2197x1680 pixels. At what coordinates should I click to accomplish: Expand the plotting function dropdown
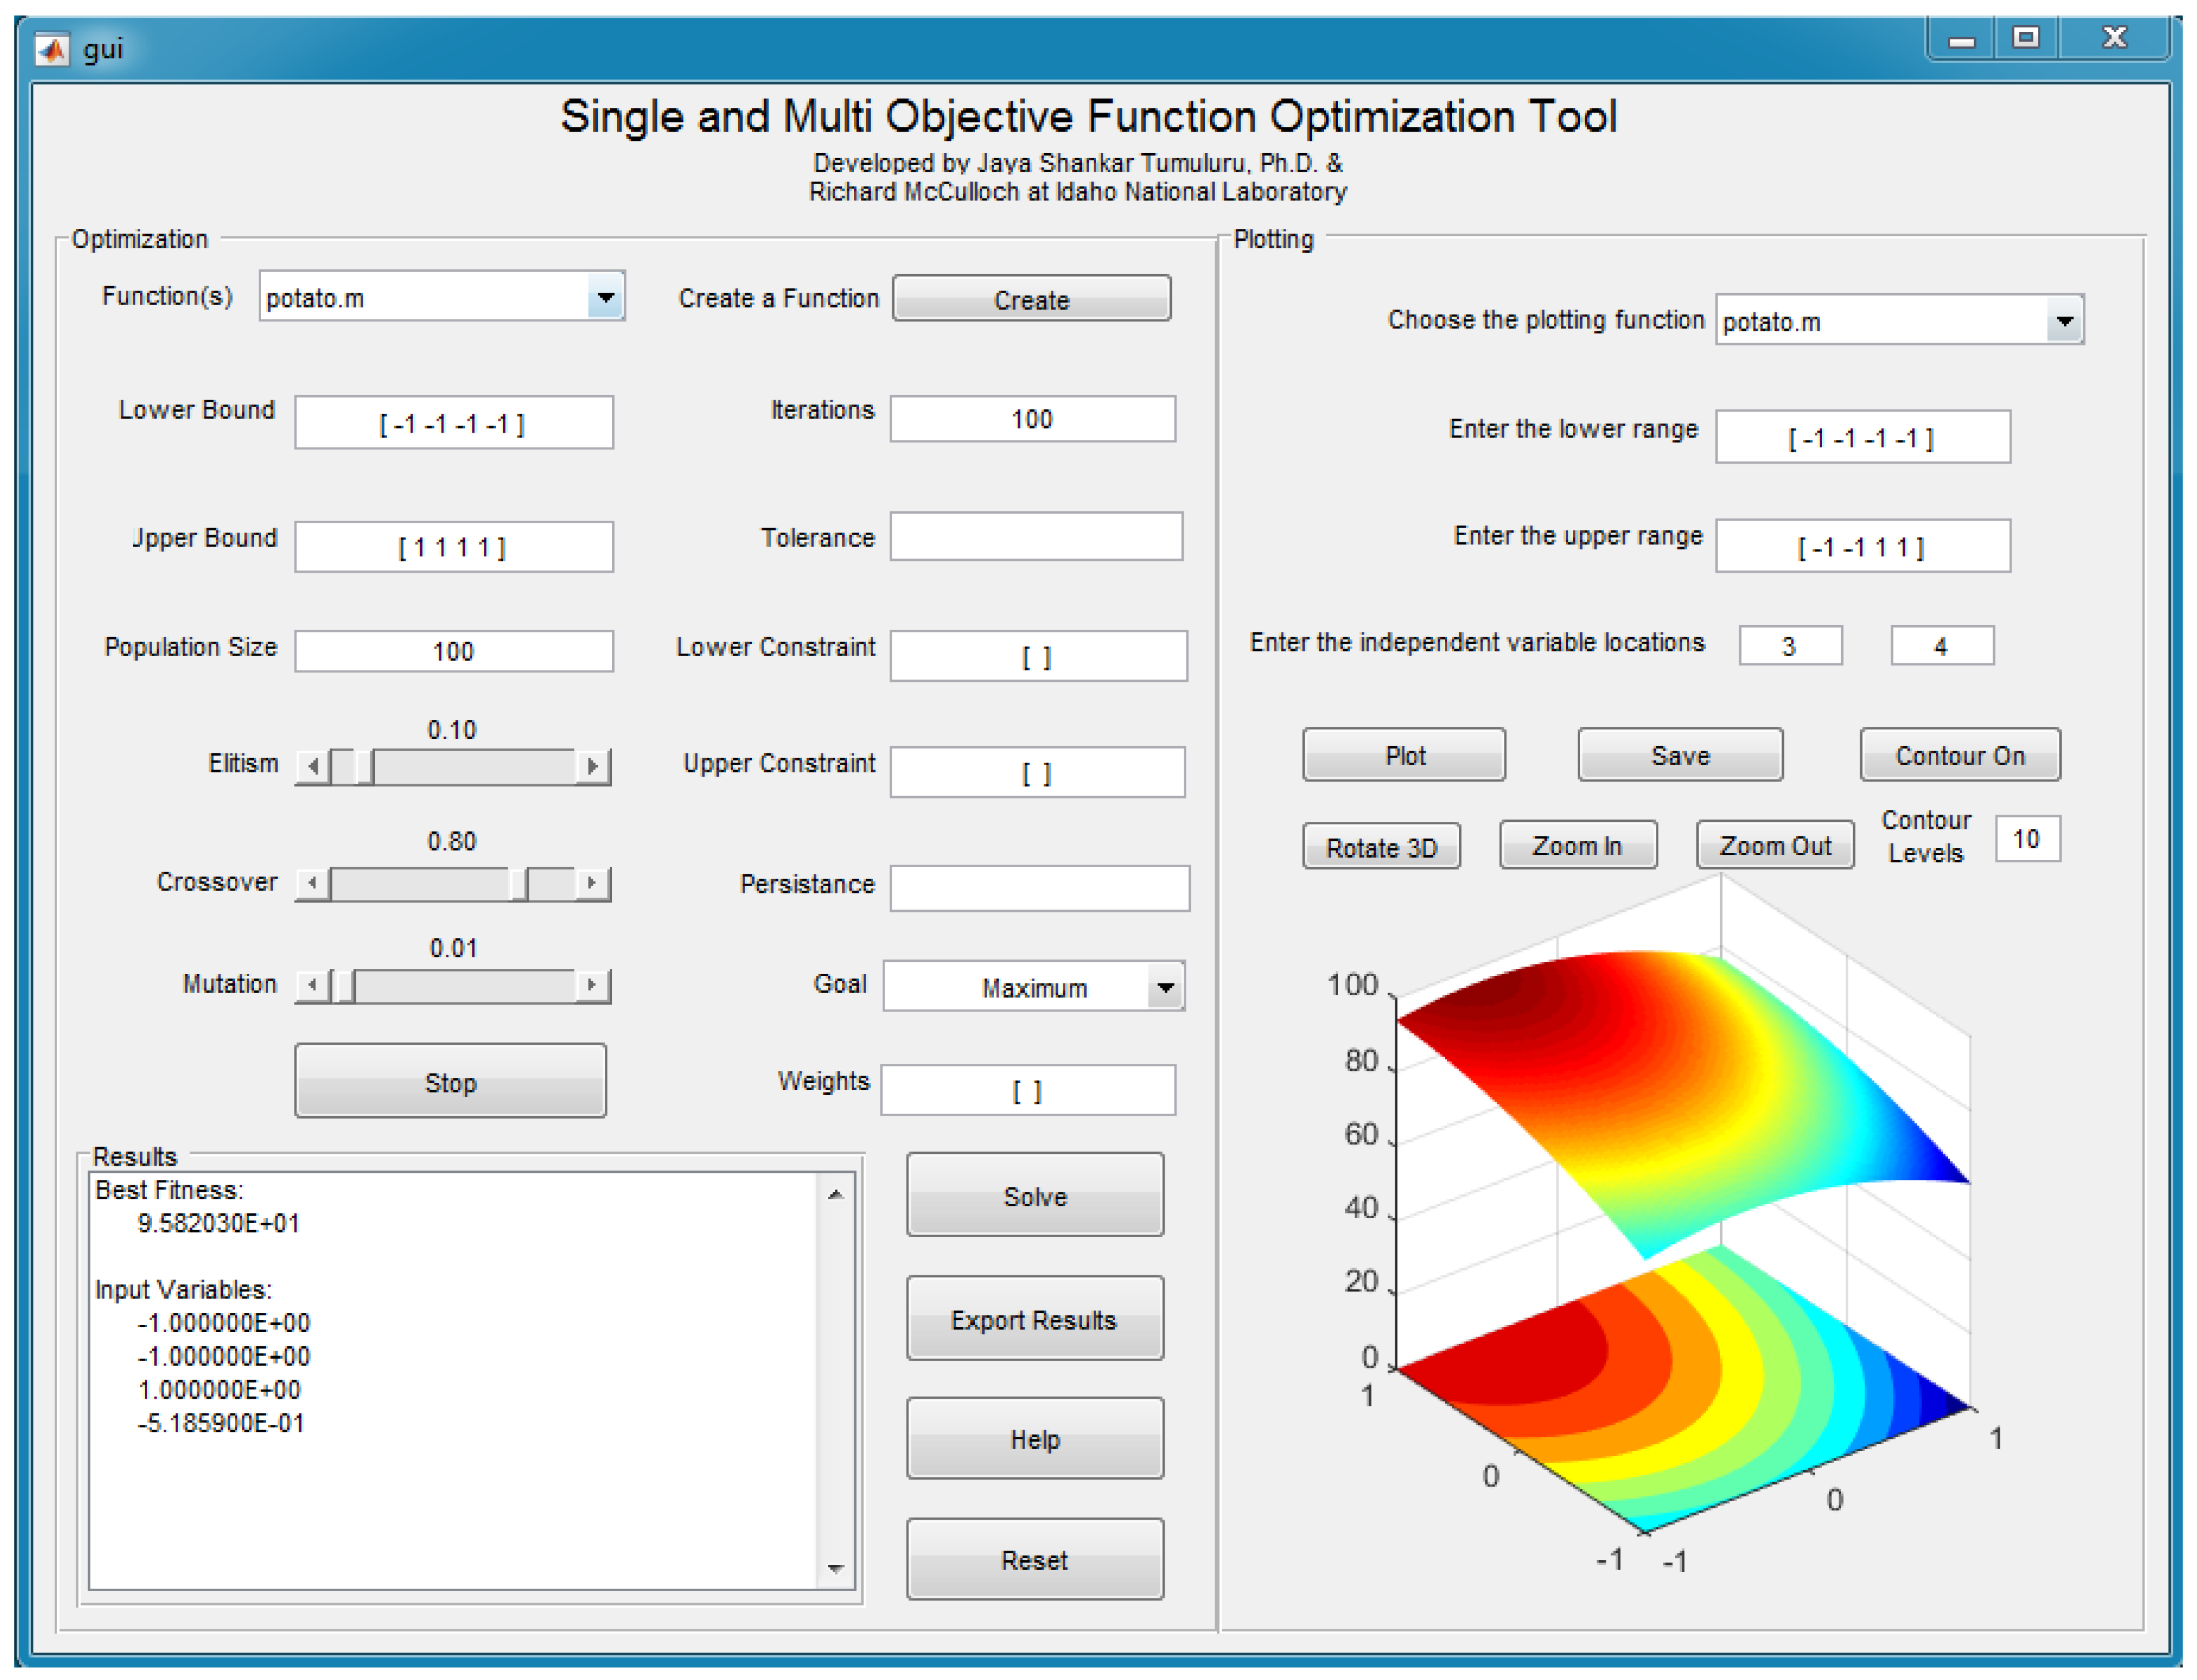2064,322
